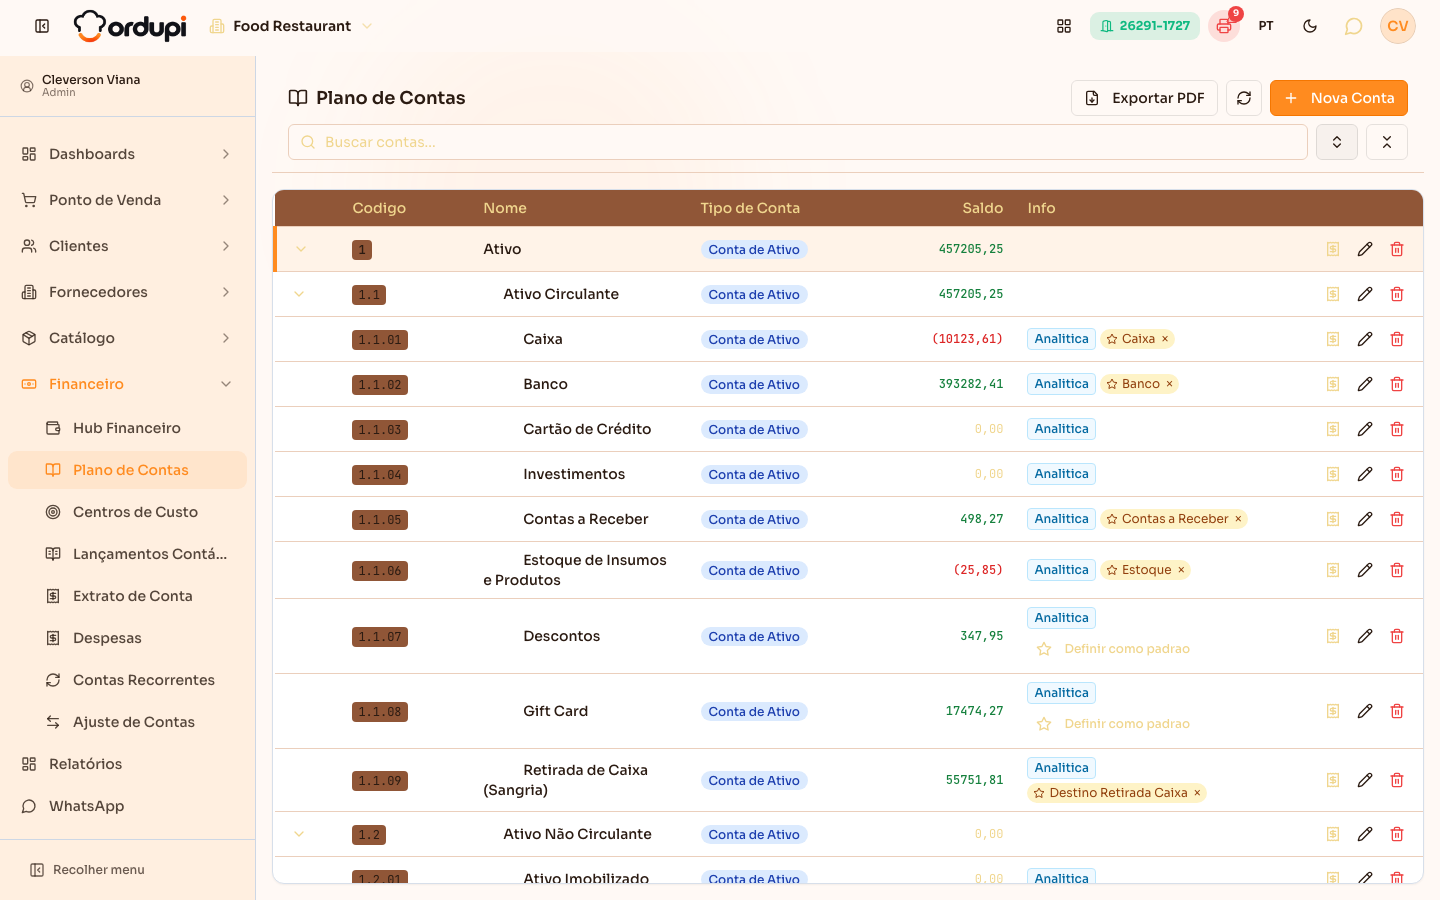Delete the Banco account with trash icon
This screenshot has width=1440, height=900.
click(x=1397, y=384)
